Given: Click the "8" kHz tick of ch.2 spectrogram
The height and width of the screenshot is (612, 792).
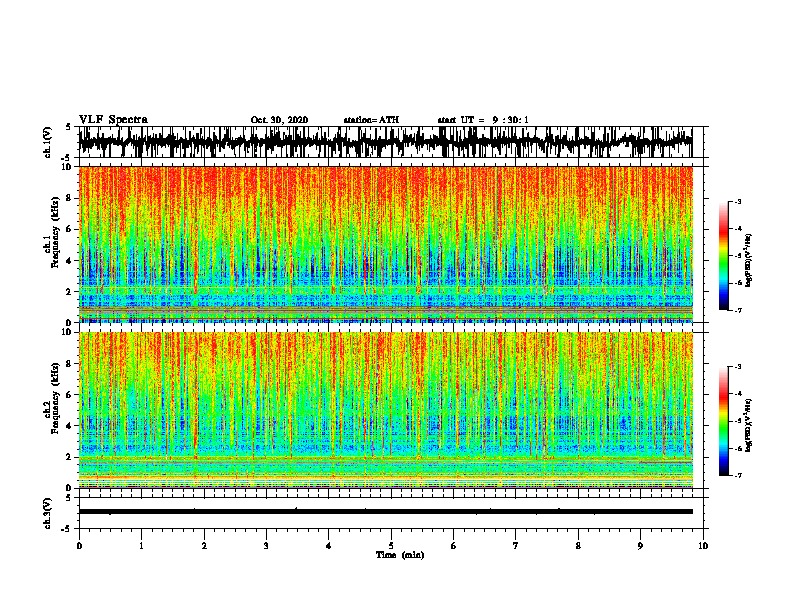Looking at the screenshot, I should (70, 364).
